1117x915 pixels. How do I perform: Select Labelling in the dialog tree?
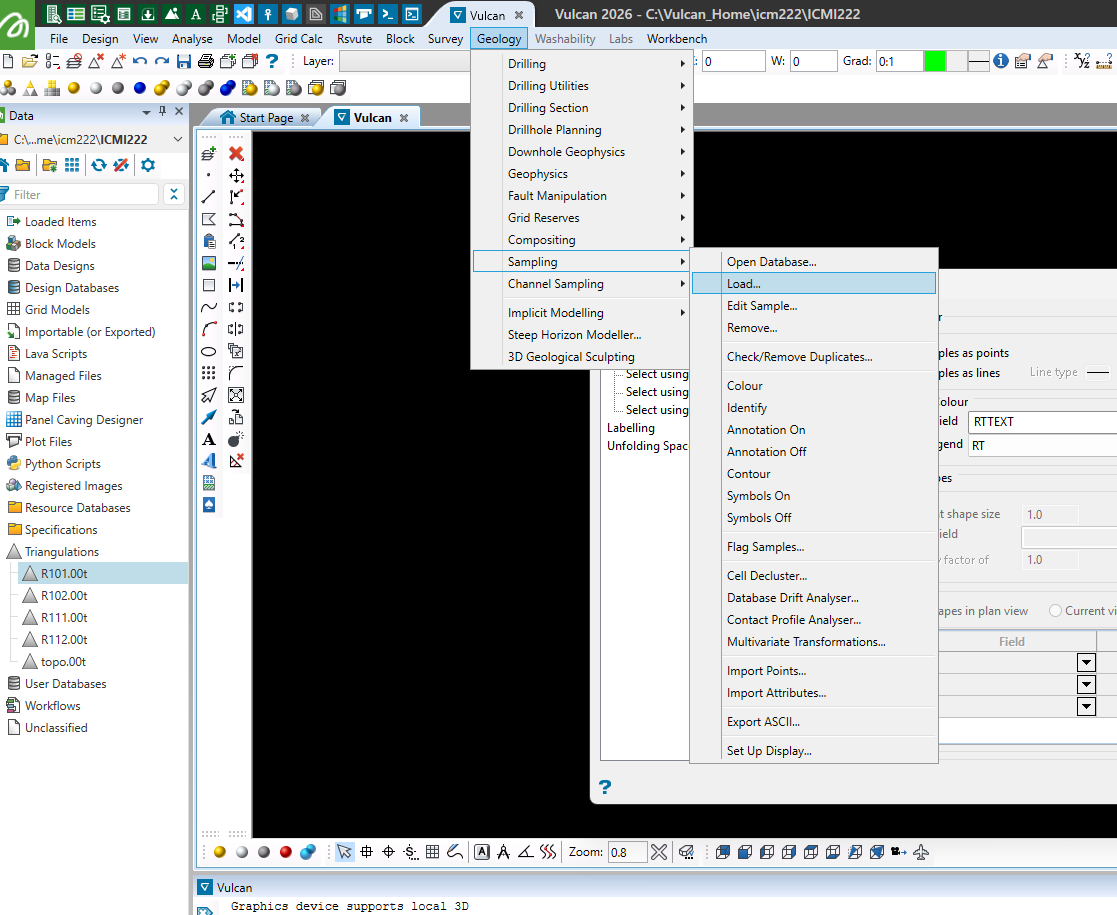tap(630, 428)
